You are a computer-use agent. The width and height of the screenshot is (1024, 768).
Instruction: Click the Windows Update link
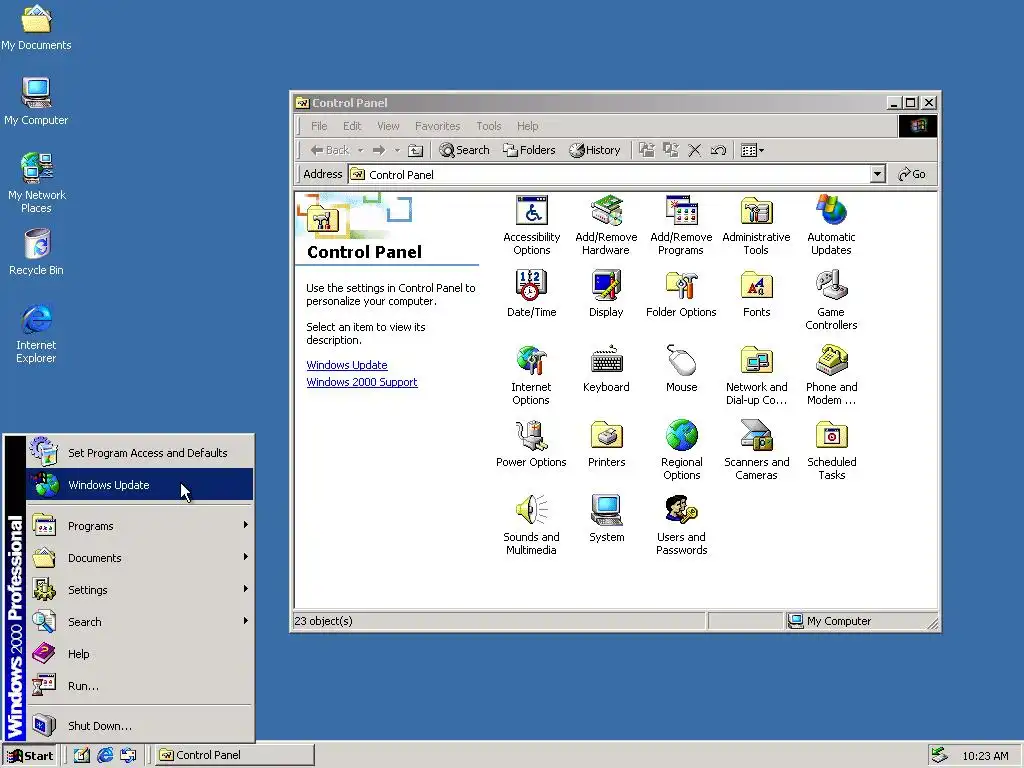(x=347, y=365)
